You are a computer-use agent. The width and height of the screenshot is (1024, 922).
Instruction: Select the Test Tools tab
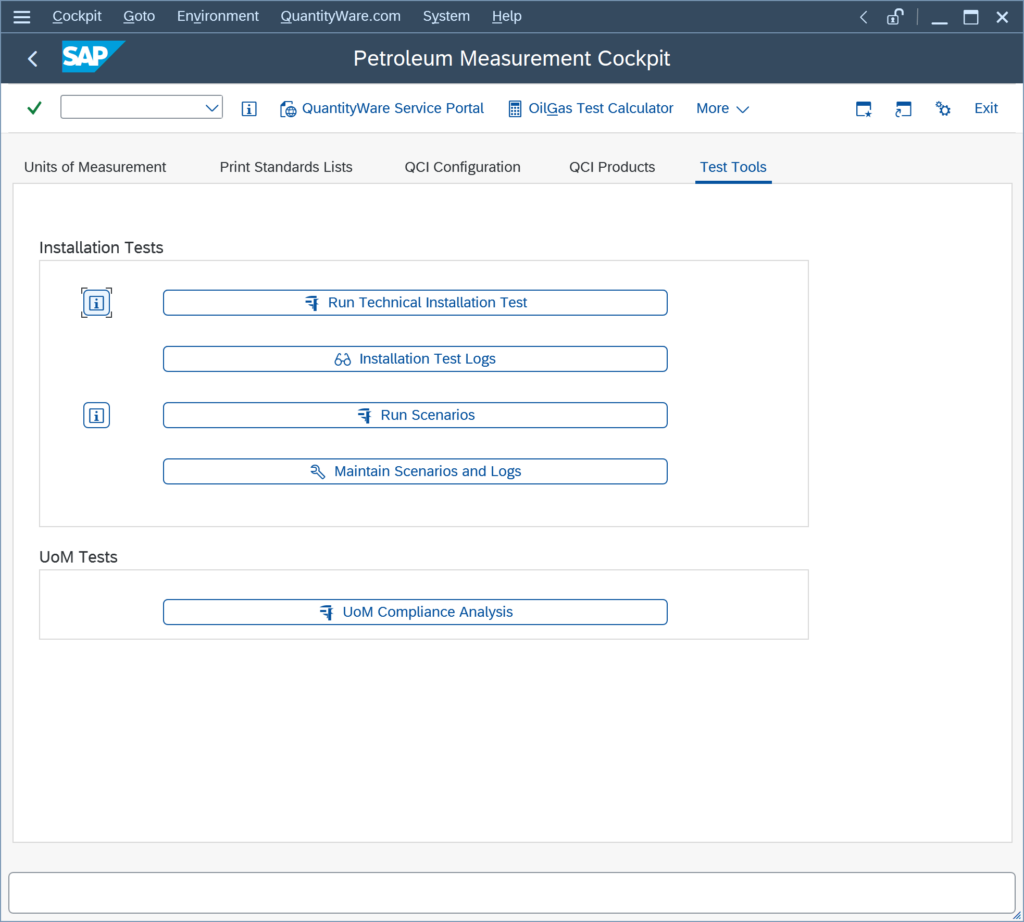(x=733, y=167)
